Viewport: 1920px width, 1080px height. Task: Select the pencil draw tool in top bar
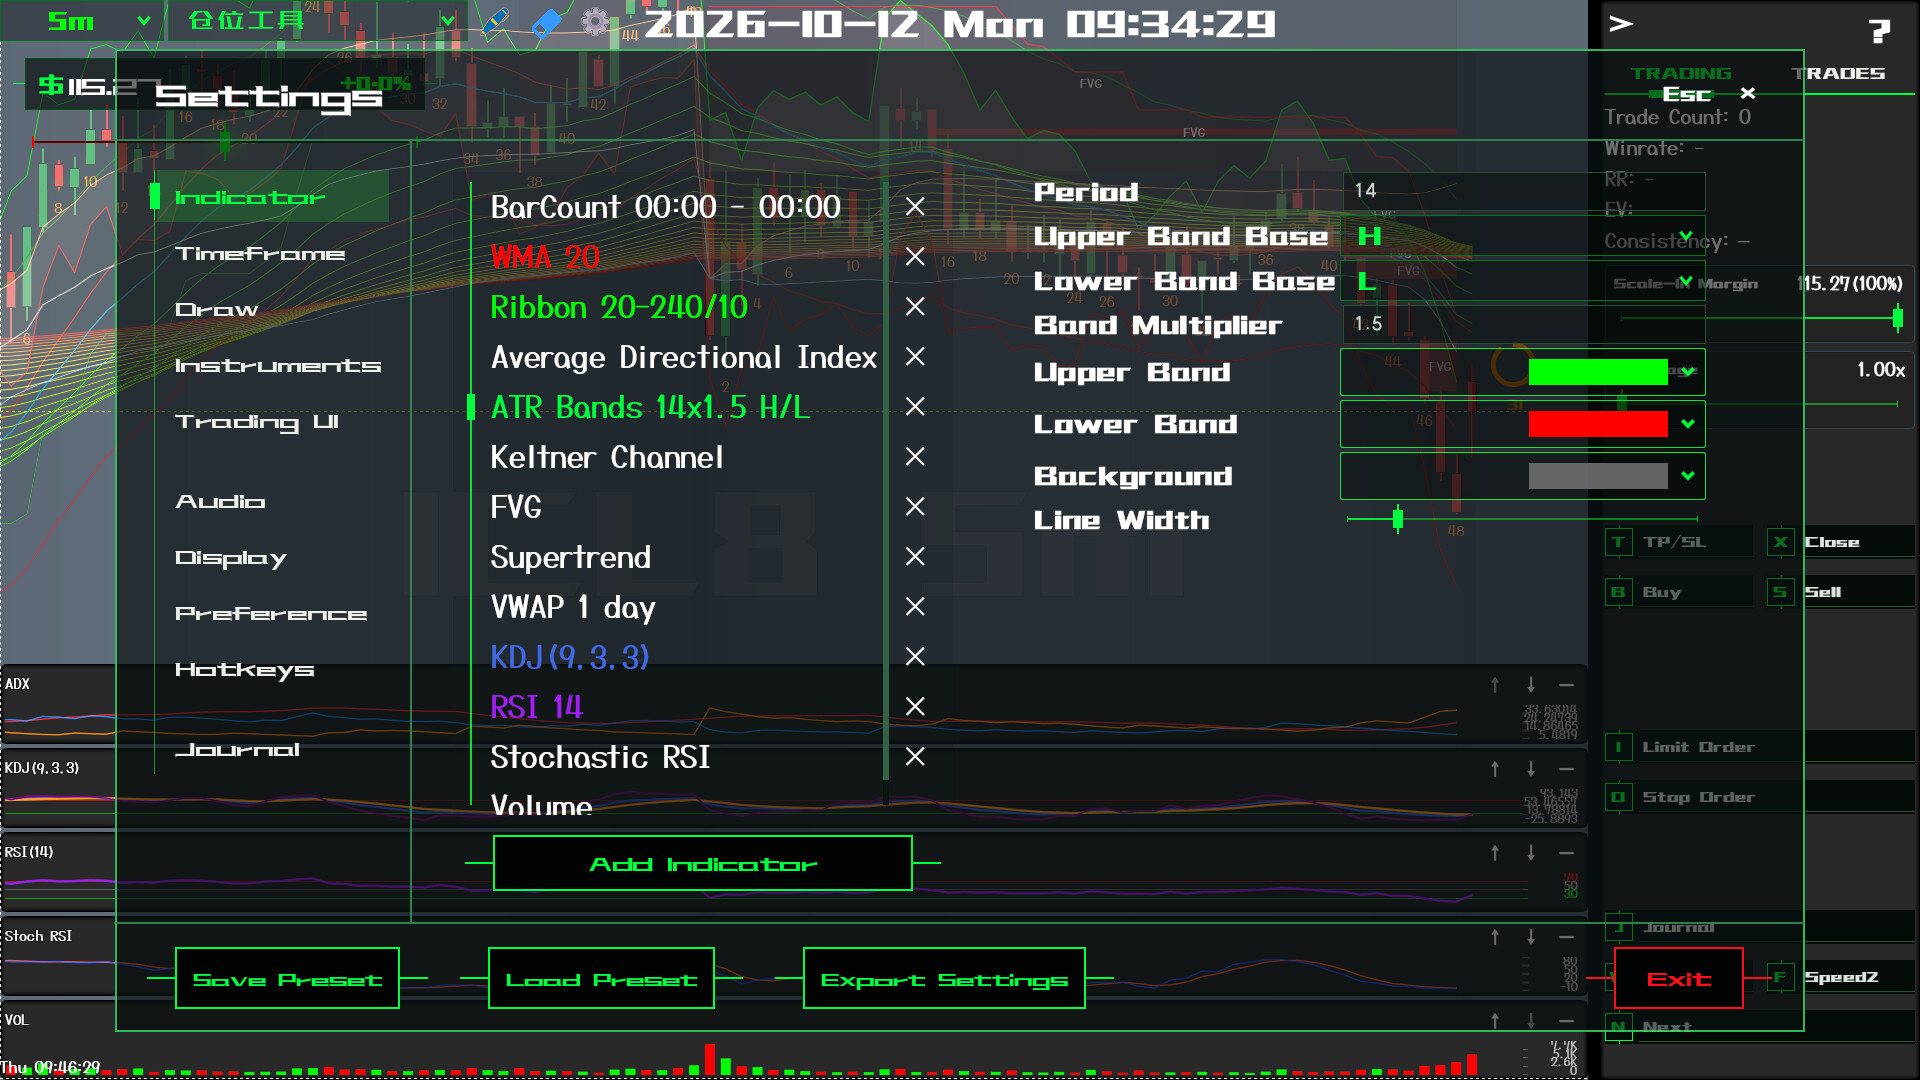tap(495, 22)
